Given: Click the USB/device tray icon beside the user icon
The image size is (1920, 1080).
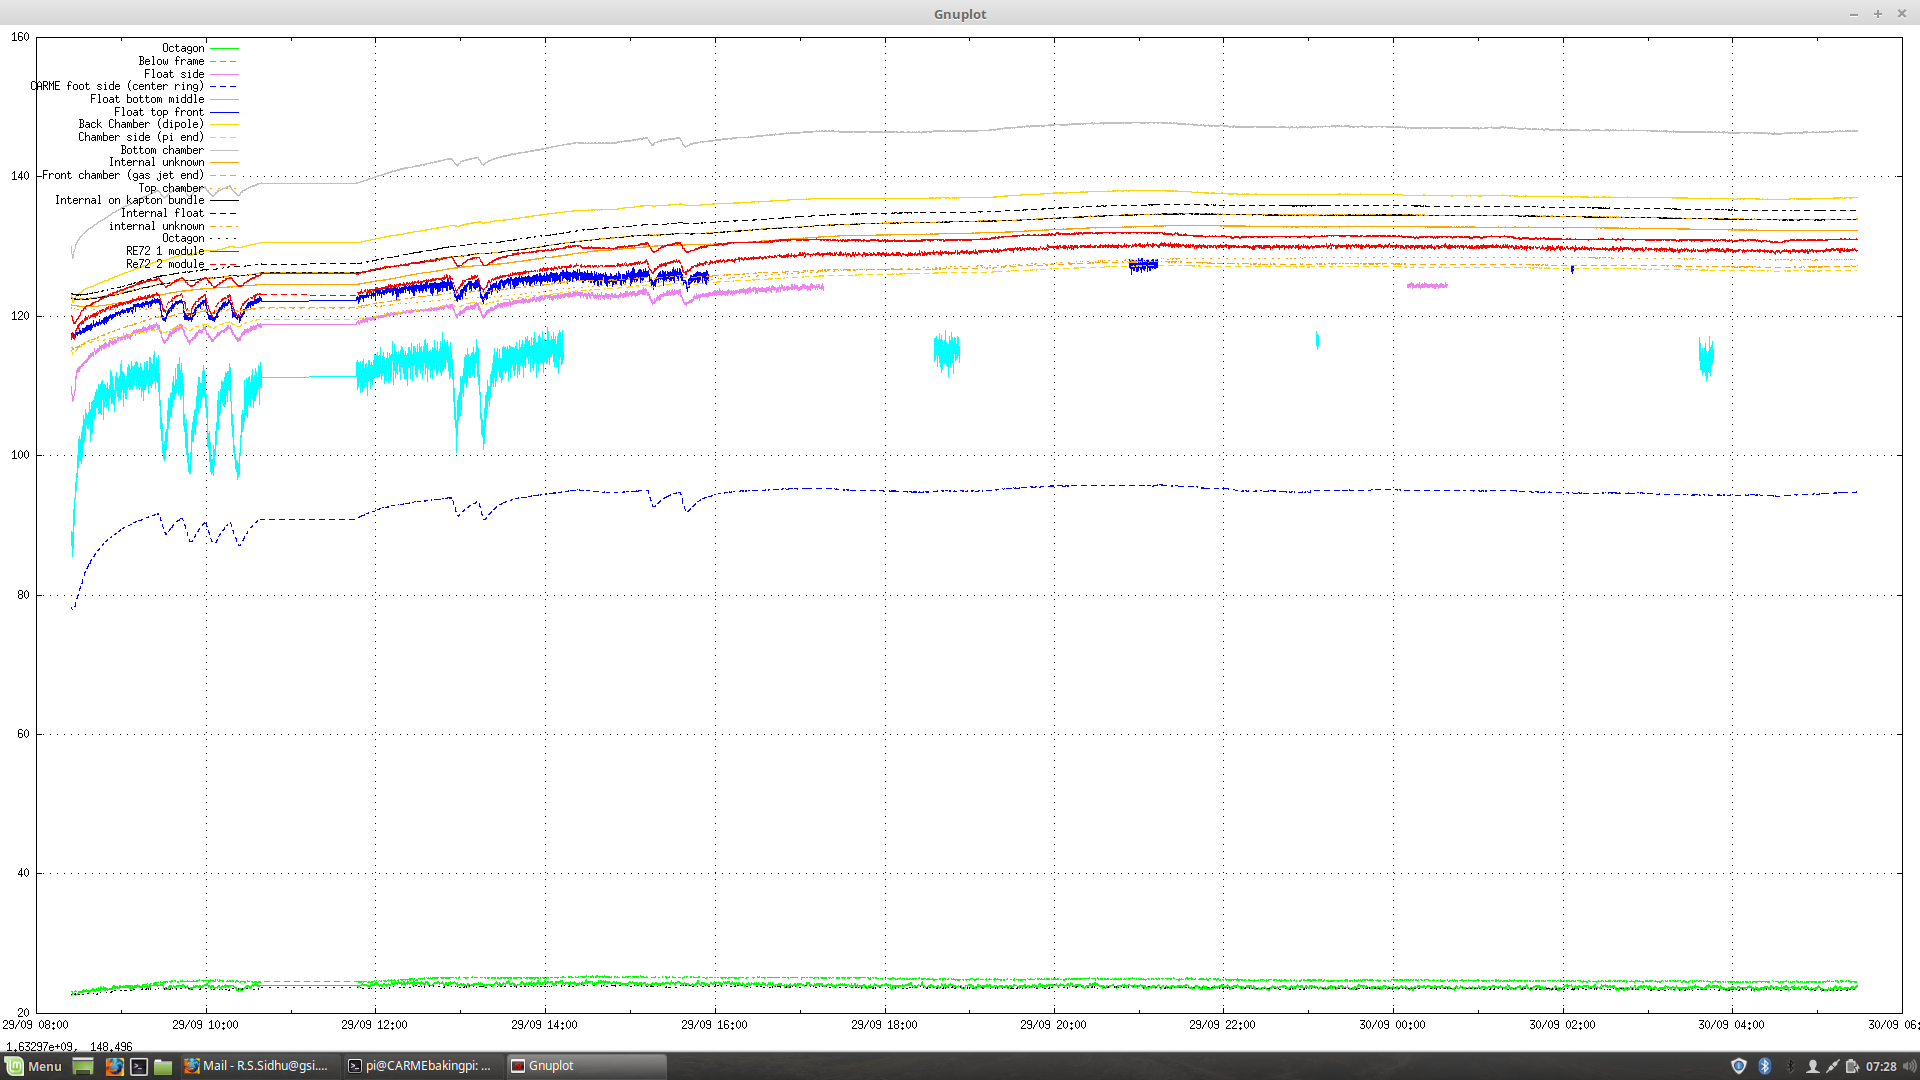Looking at the screenshot, I should point(1832,1066).
